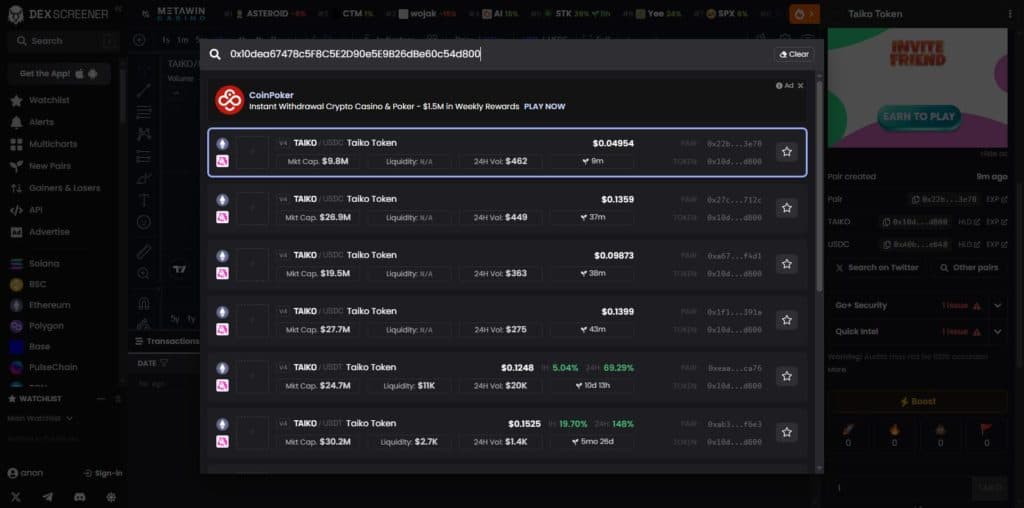Click the red flag reaction icon
The width and height of the screenshot is (1024, 508).
pyautogui.click(x=986, y=435)
